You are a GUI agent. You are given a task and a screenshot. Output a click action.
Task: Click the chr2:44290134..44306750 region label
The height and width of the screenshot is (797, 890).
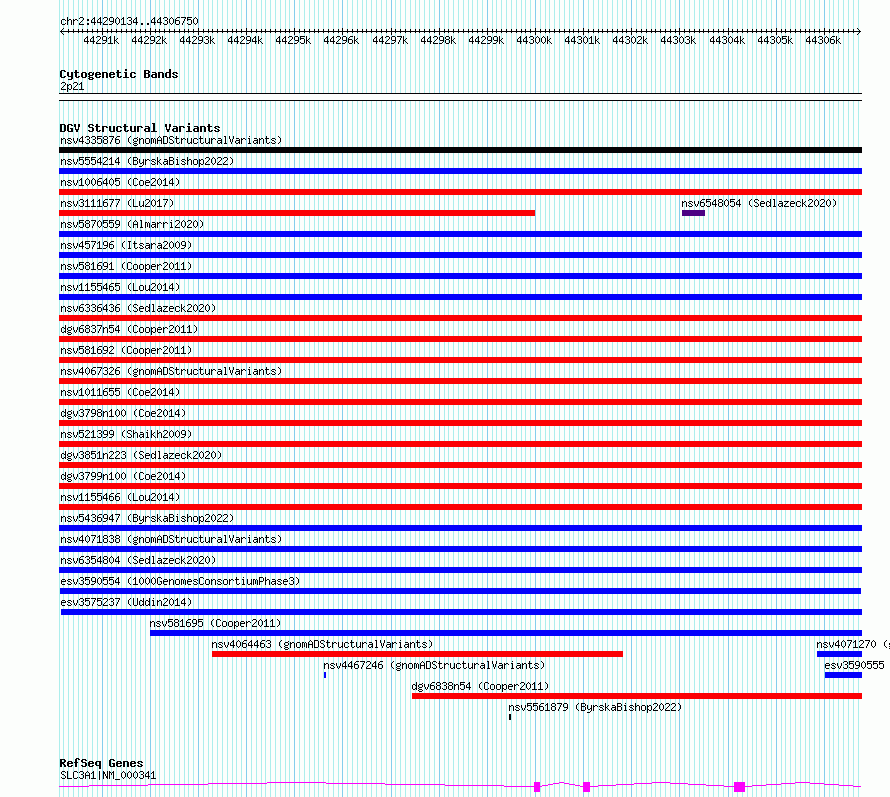click(x=129, y=21)
